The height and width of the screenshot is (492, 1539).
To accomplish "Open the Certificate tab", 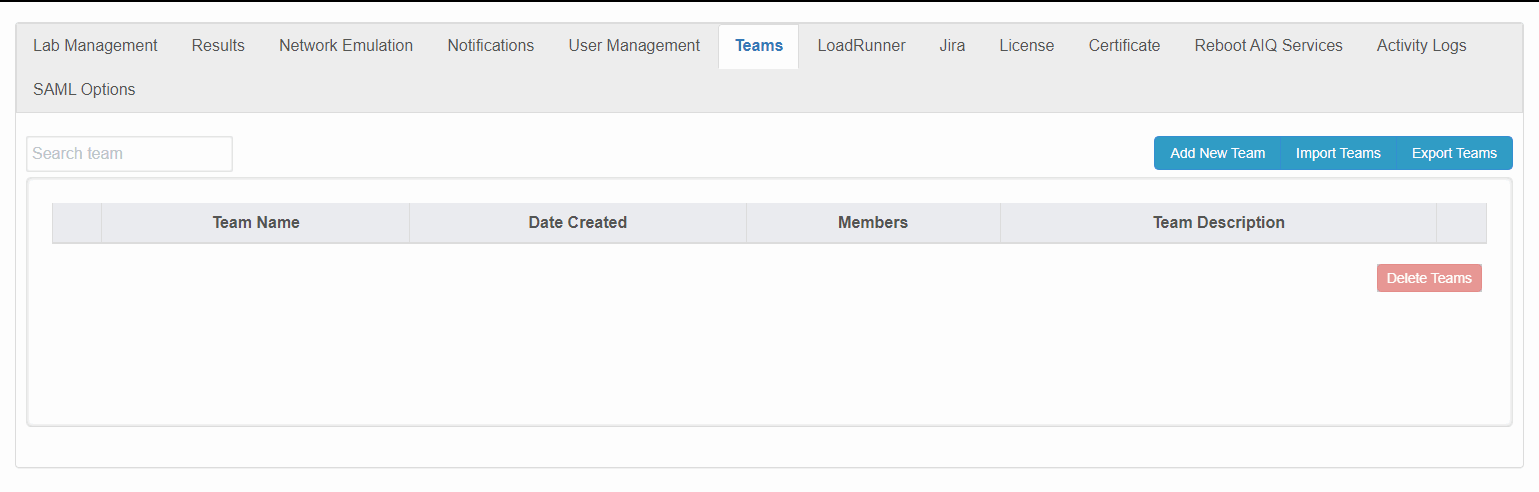I will 1124,46.
